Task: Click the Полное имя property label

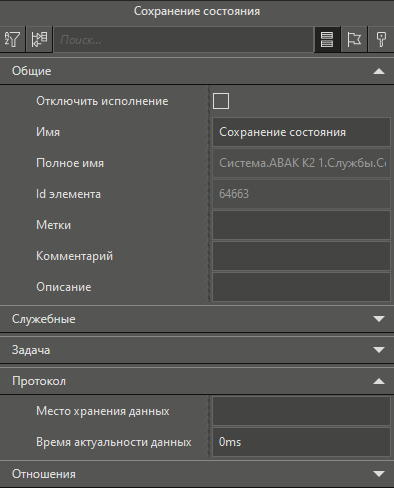Action: 70,163
